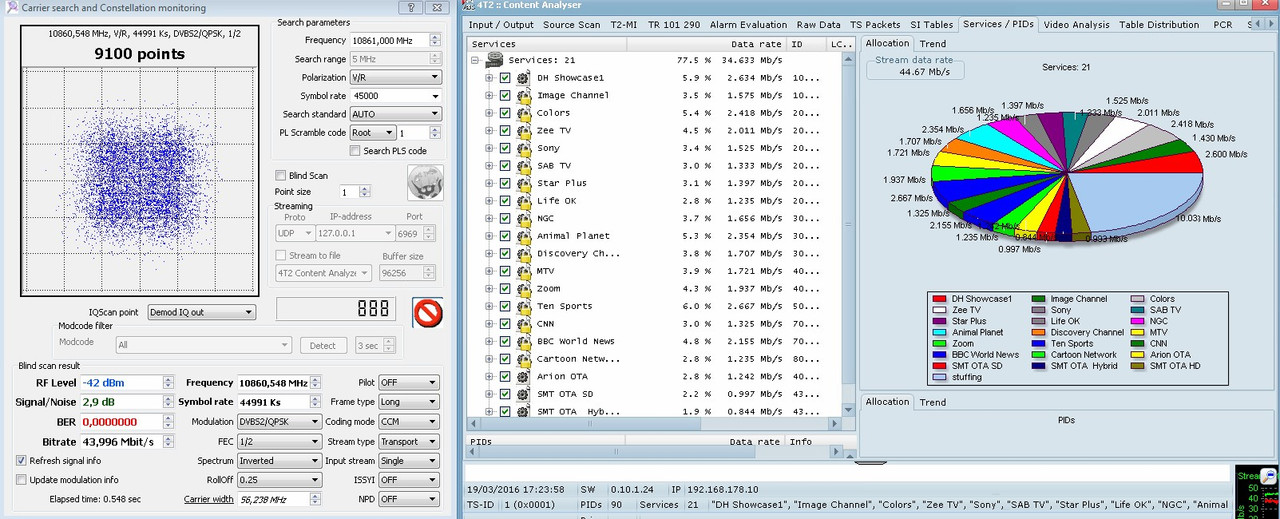Uncheck Refresh signal info

[x=21, y=461]
